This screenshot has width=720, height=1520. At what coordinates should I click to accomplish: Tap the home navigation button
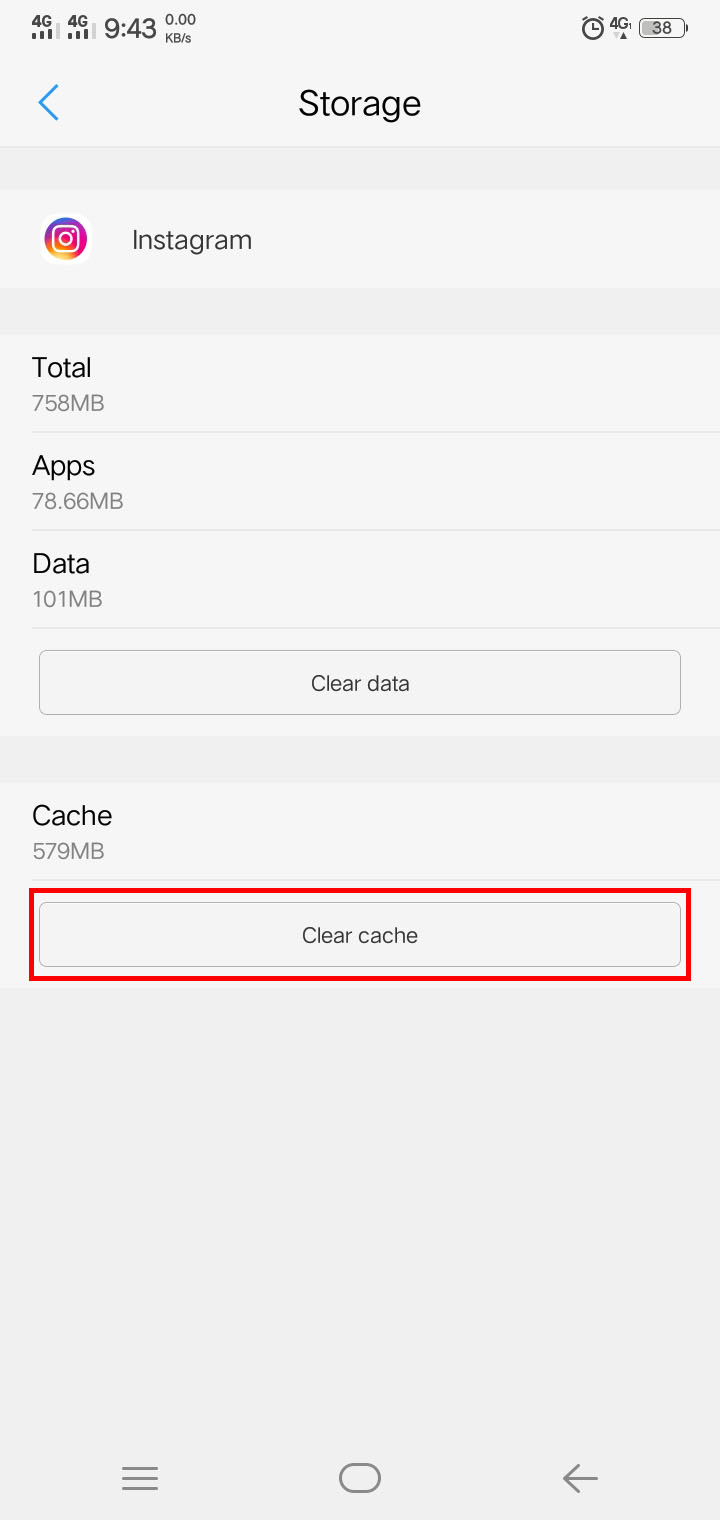pyautogui.click(x=360, y=1478)
